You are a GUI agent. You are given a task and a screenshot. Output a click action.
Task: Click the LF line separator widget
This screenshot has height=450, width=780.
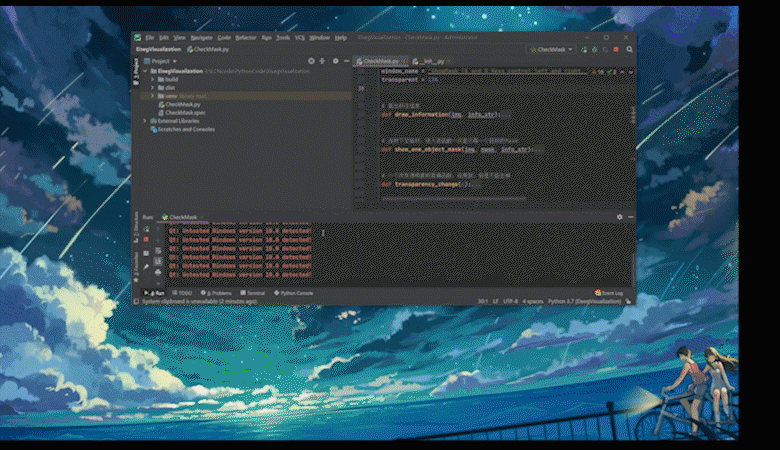click(495, 301)
